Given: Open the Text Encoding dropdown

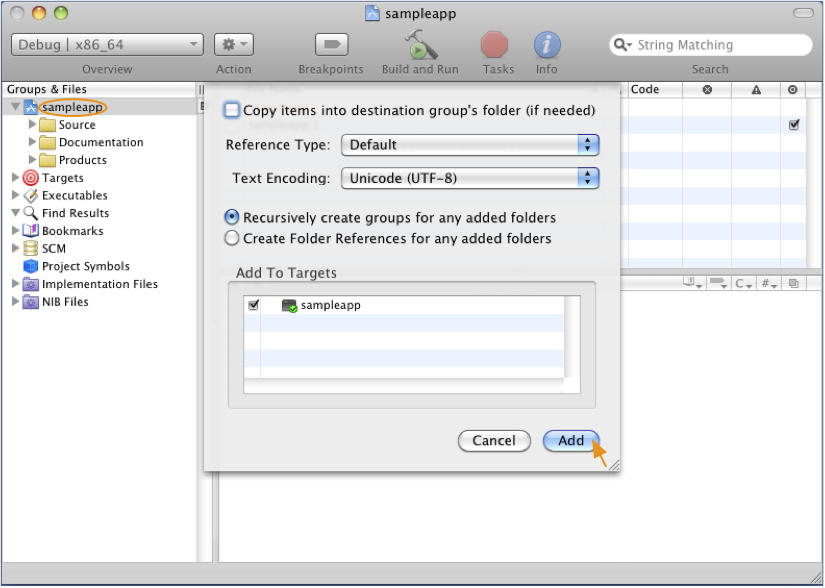Looking at the screenshot, I should pos(470,178).
